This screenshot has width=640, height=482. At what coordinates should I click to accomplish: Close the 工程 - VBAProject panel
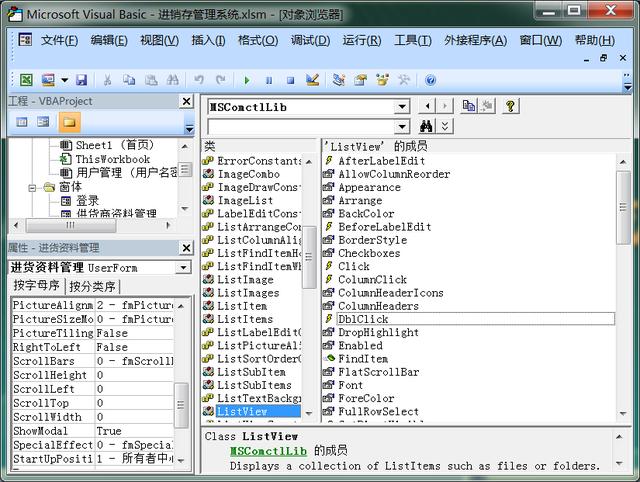[x=186, y=101]
